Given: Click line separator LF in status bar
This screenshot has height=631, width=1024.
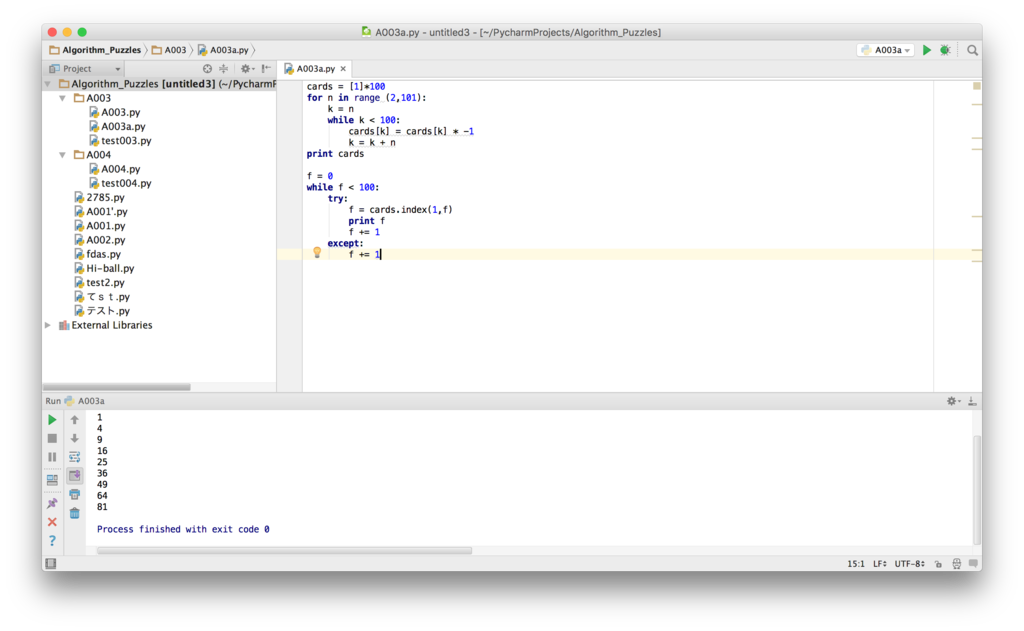Looking at the screenshot, I should click(880, 564).
